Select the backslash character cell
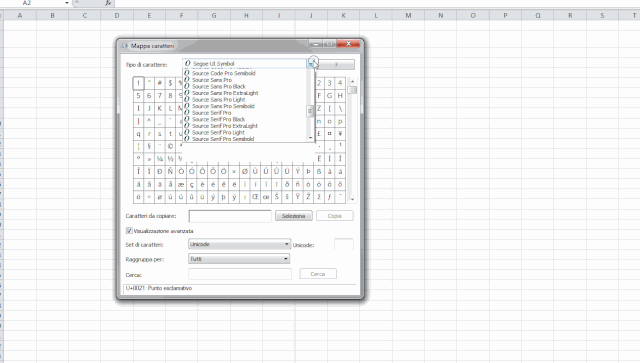 (340, 108)
